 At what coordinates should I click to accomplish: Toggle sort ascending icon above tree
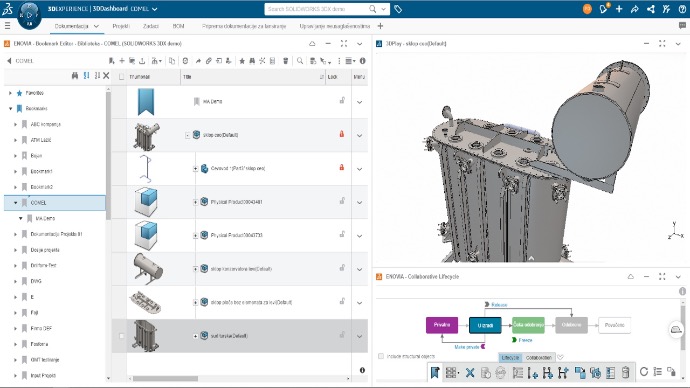[86, 76]
